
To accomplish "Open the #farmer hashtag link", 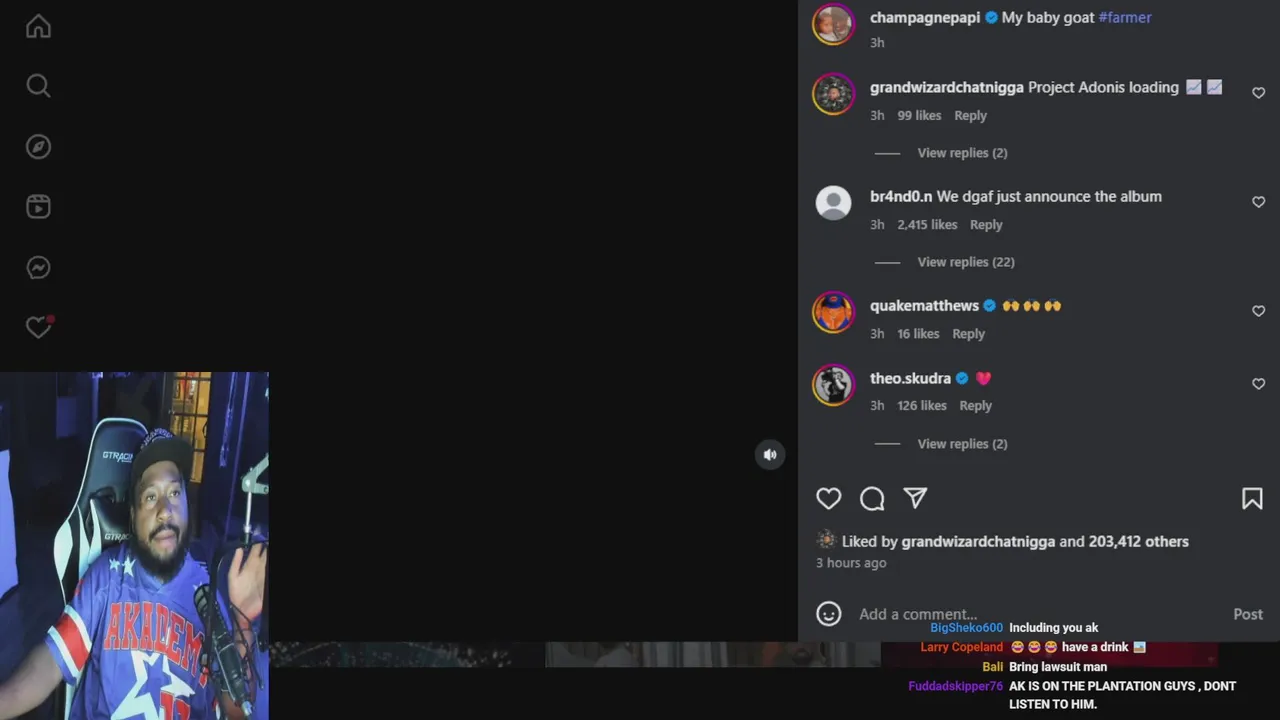I will [x=1125, y=17].
